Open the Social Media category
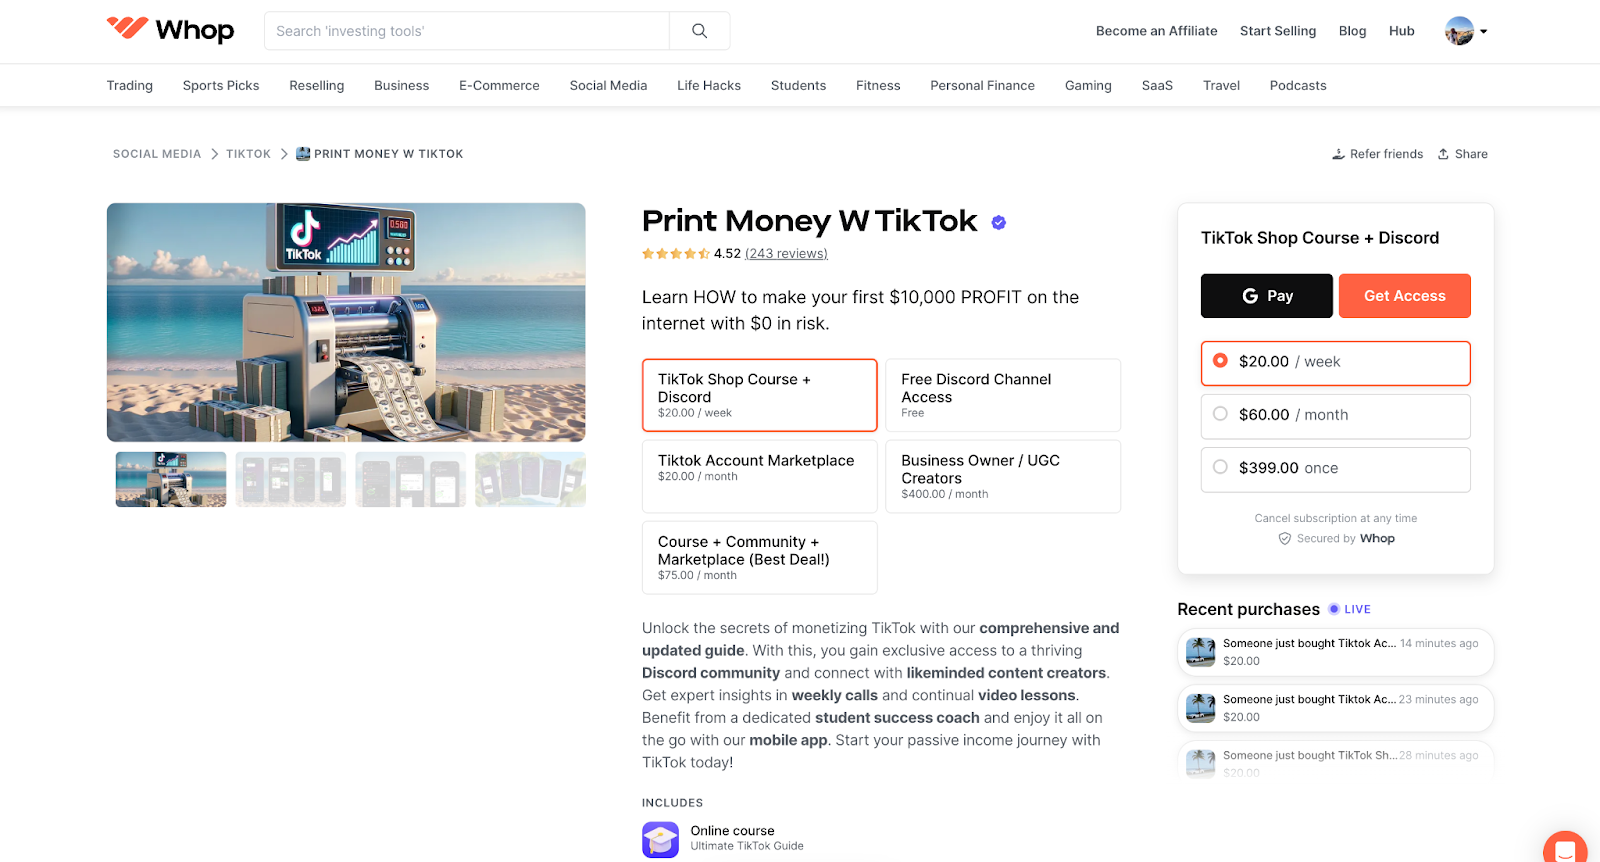Screen dimensions: 1600x862 click(x=608, y=86)
